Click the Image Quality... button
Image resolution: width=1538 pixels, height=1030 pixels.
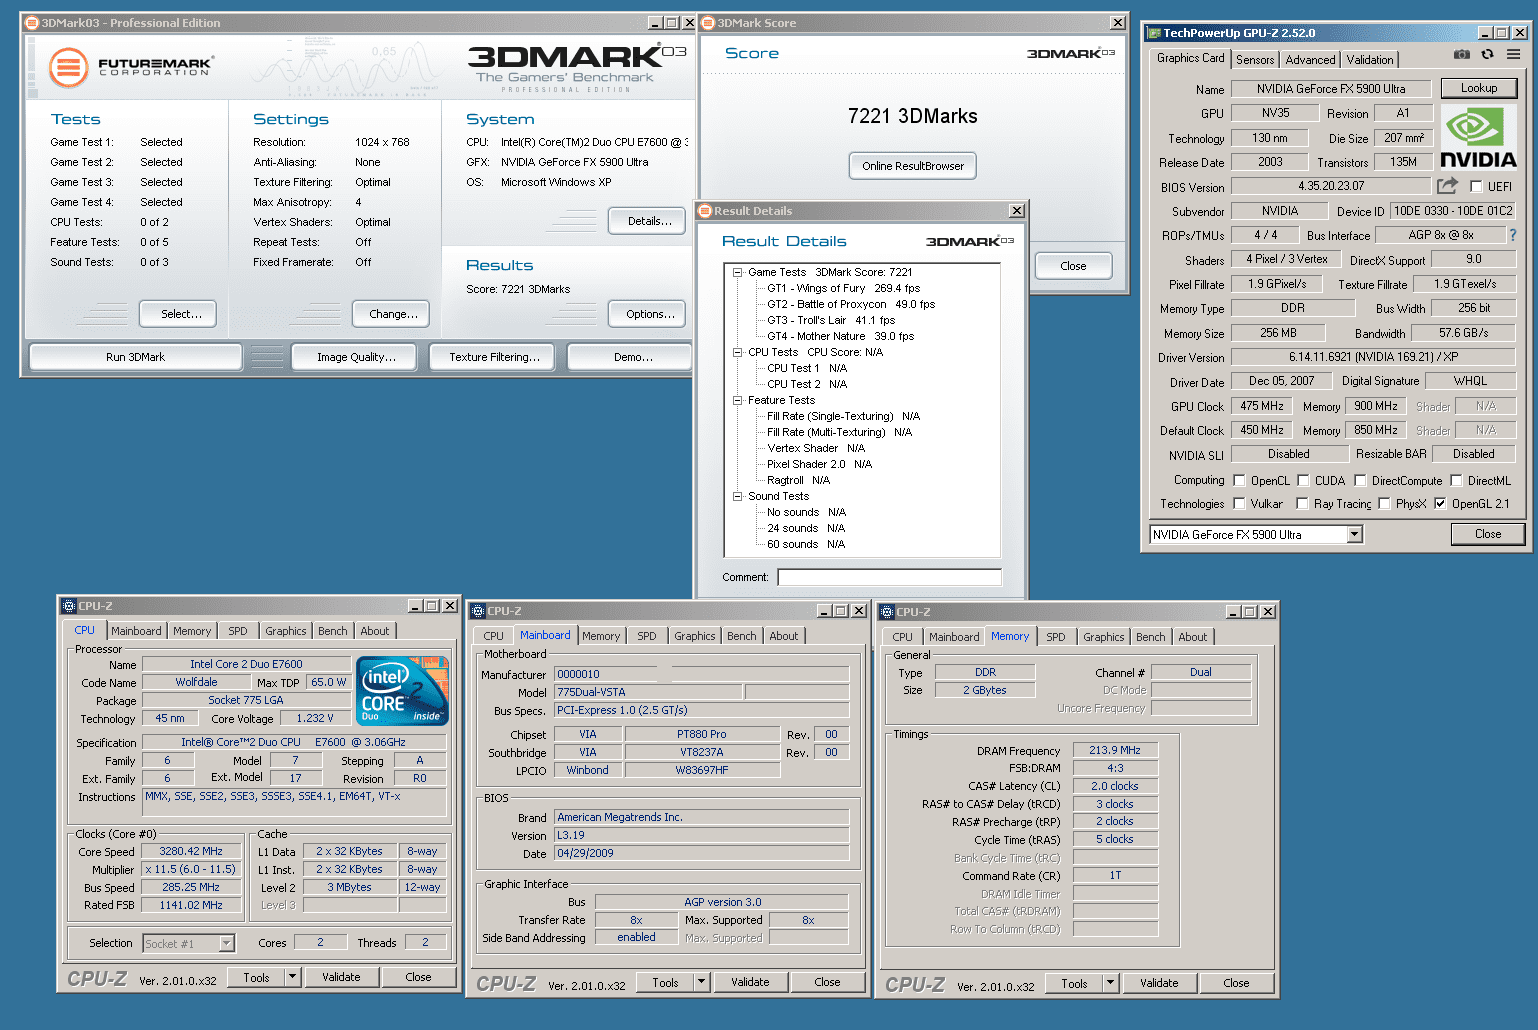click(x=356, y=357)
